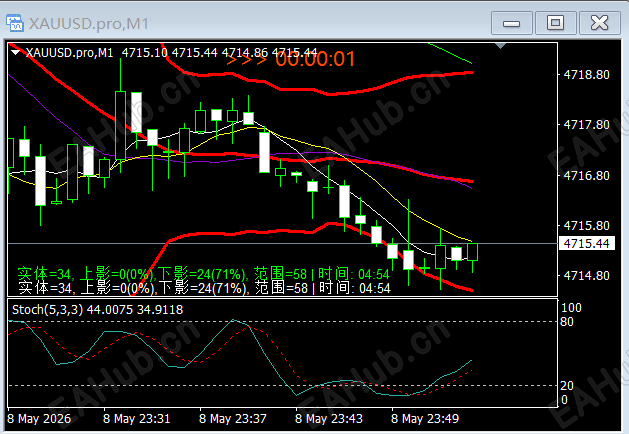The width and height of the screenshot is (629, 434).
Task: Click the 8 May 23:43 time label
Action: point(329,419)
